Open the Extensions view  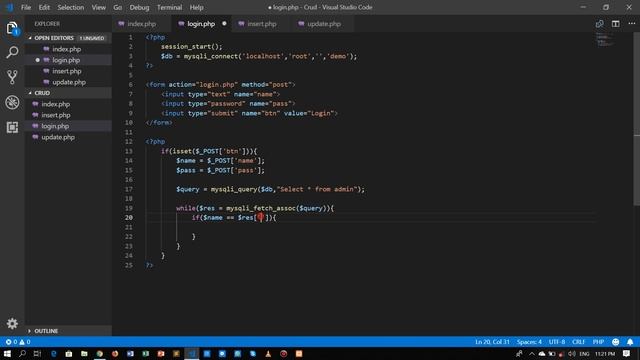click(x=12, y=127)
